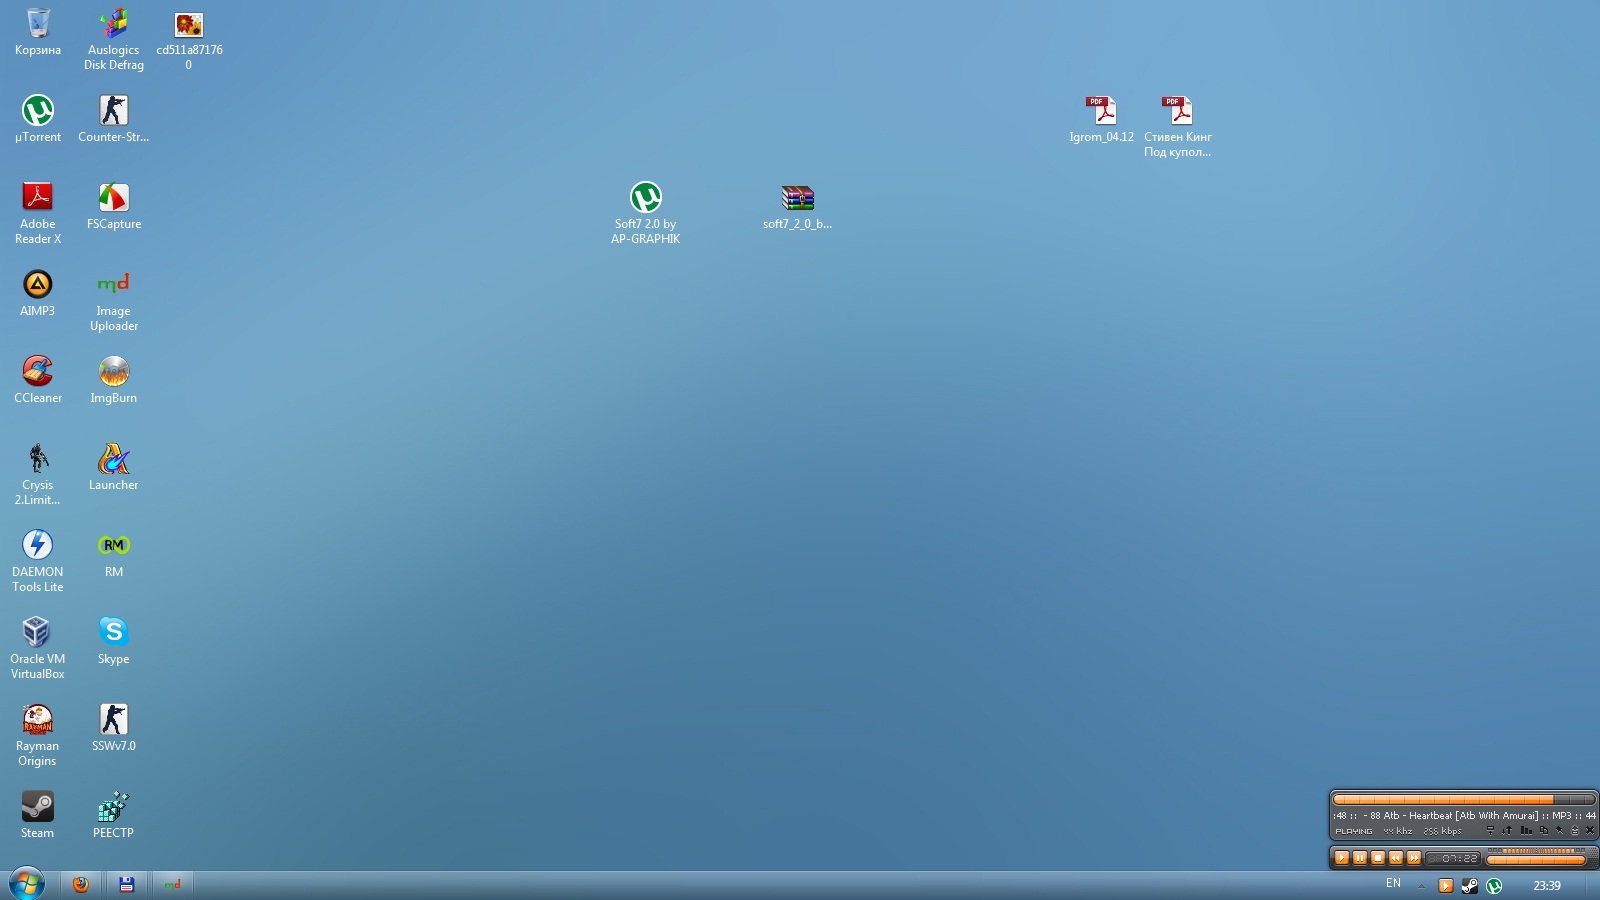Click the Steam desktop shortcut
This screenshot has width=1600, height=900.
pos(38,807)
